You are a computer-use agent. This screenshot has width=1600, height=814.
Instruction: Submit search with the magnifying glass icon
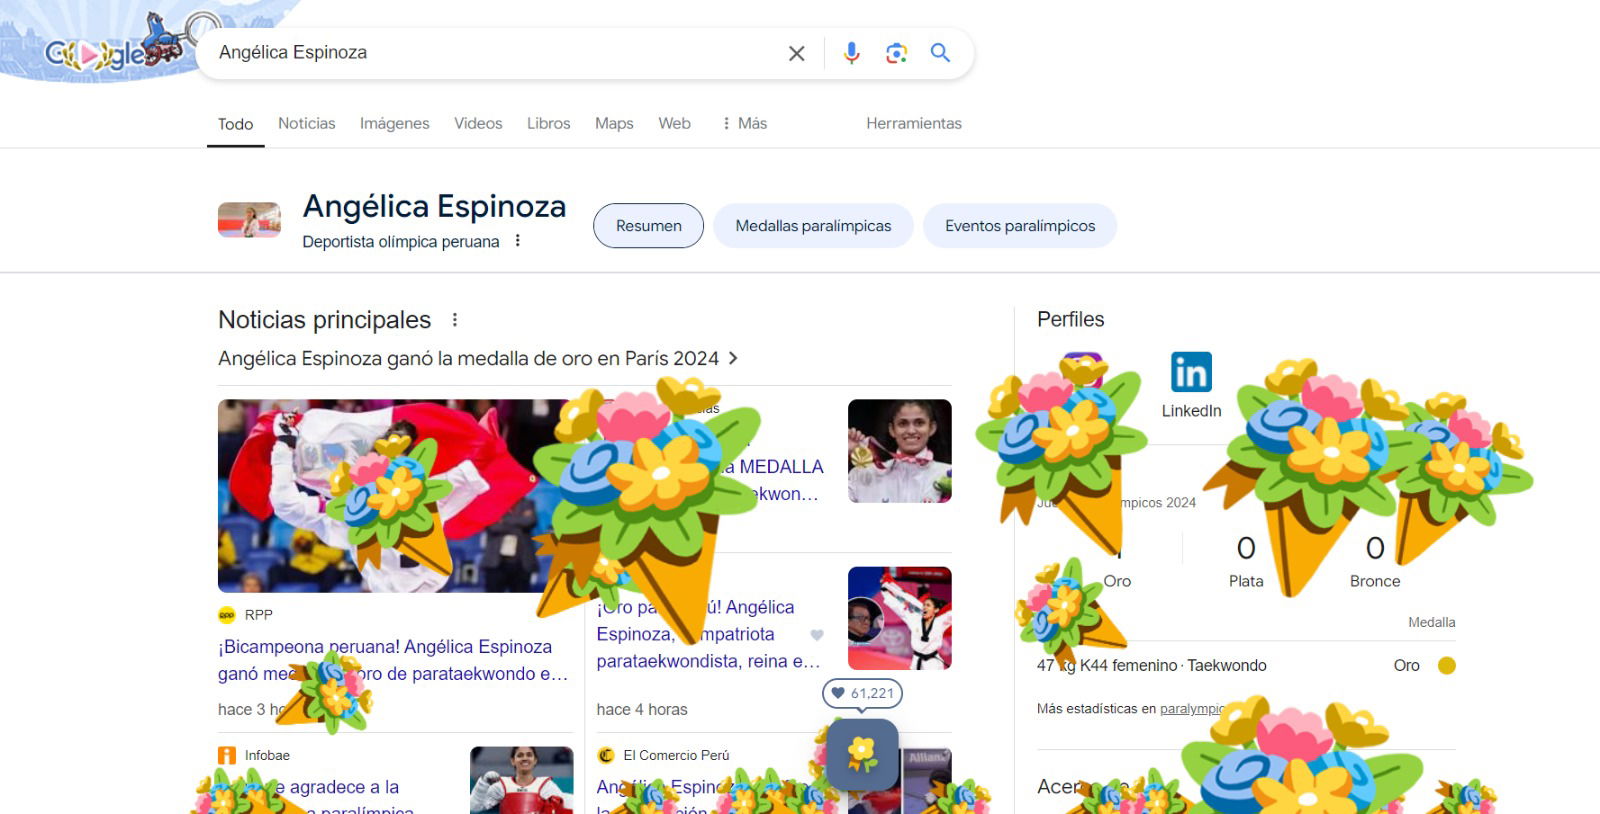940,53
